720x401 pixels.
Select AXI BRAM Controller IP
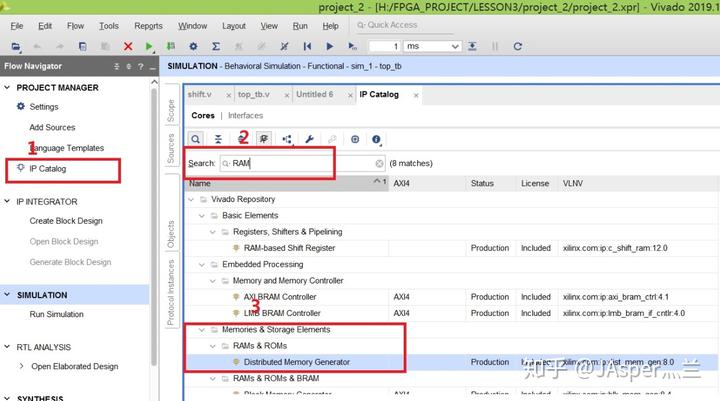click(x=280, y=297)
